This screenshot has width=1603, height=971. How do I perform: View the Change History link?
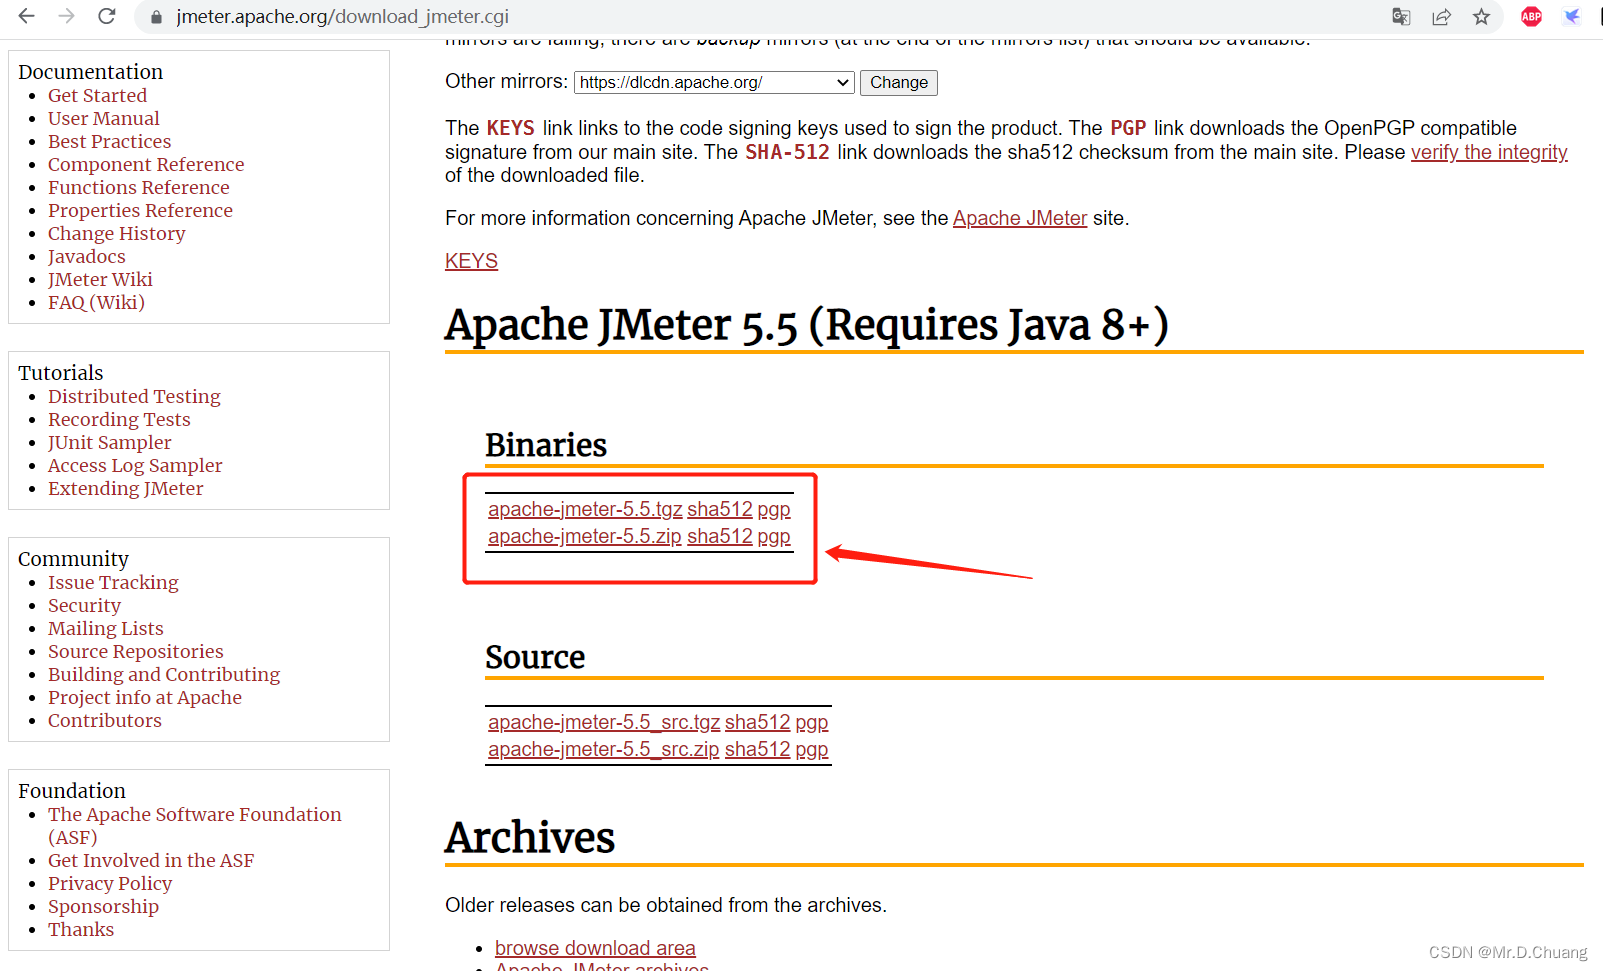pos(117,233)
